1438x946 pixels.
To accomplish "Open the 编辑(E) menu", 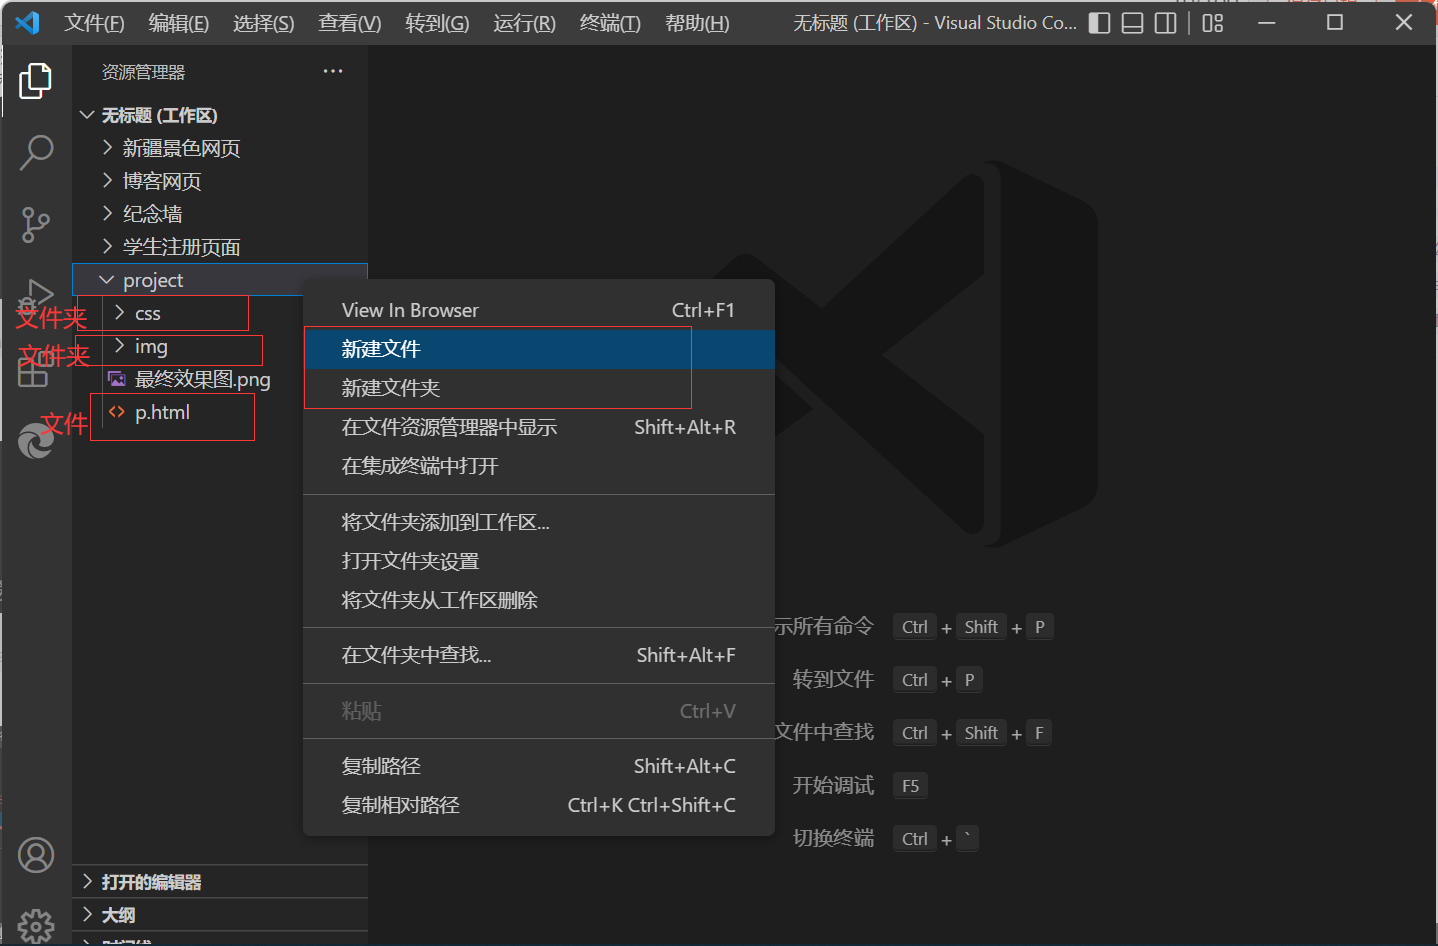I will [x=179, y=23].
